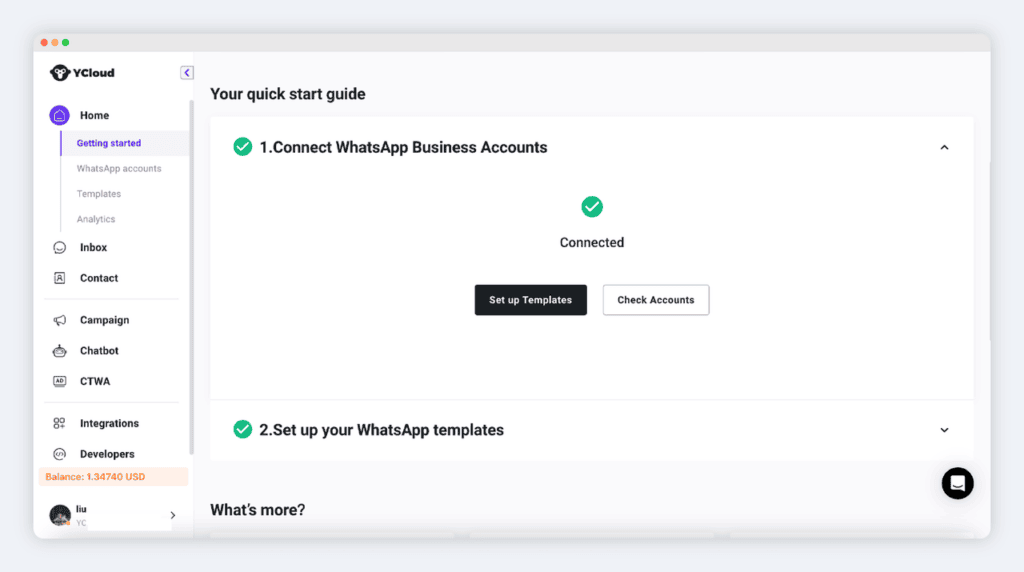The height and width of the screenshot is (572, 1024).
Task: Click the Balance 1.34740 USD banner
Action: click(x=113, y=477)
